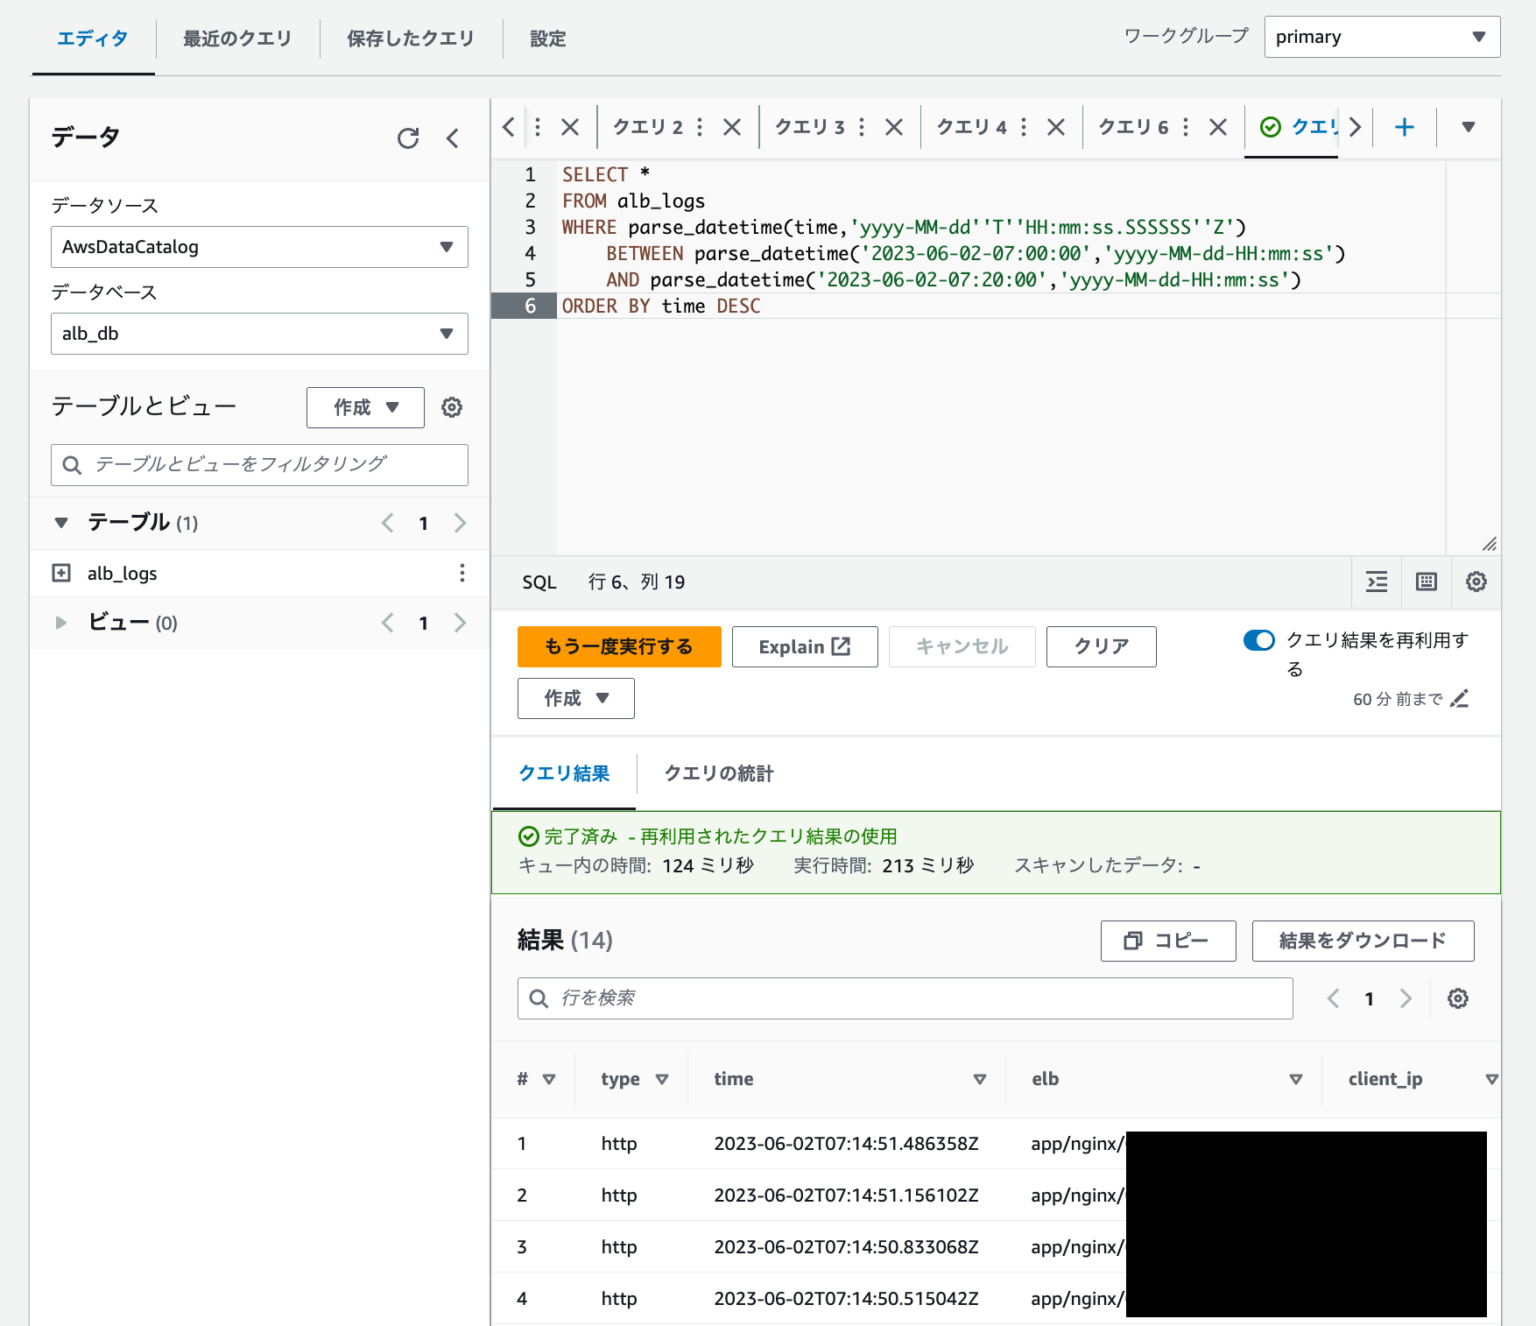Switch to the 最近のクエリ tab
This screenshot has width=1536, height=1326.
coord(236,38)
